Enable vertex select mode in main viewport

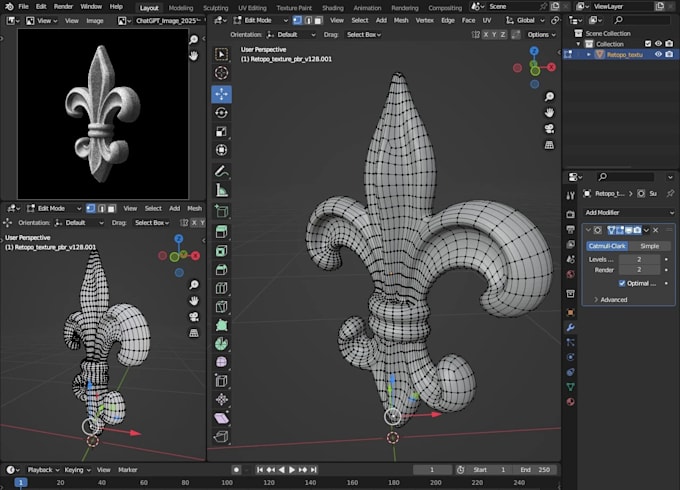click(x=298, y=20)
